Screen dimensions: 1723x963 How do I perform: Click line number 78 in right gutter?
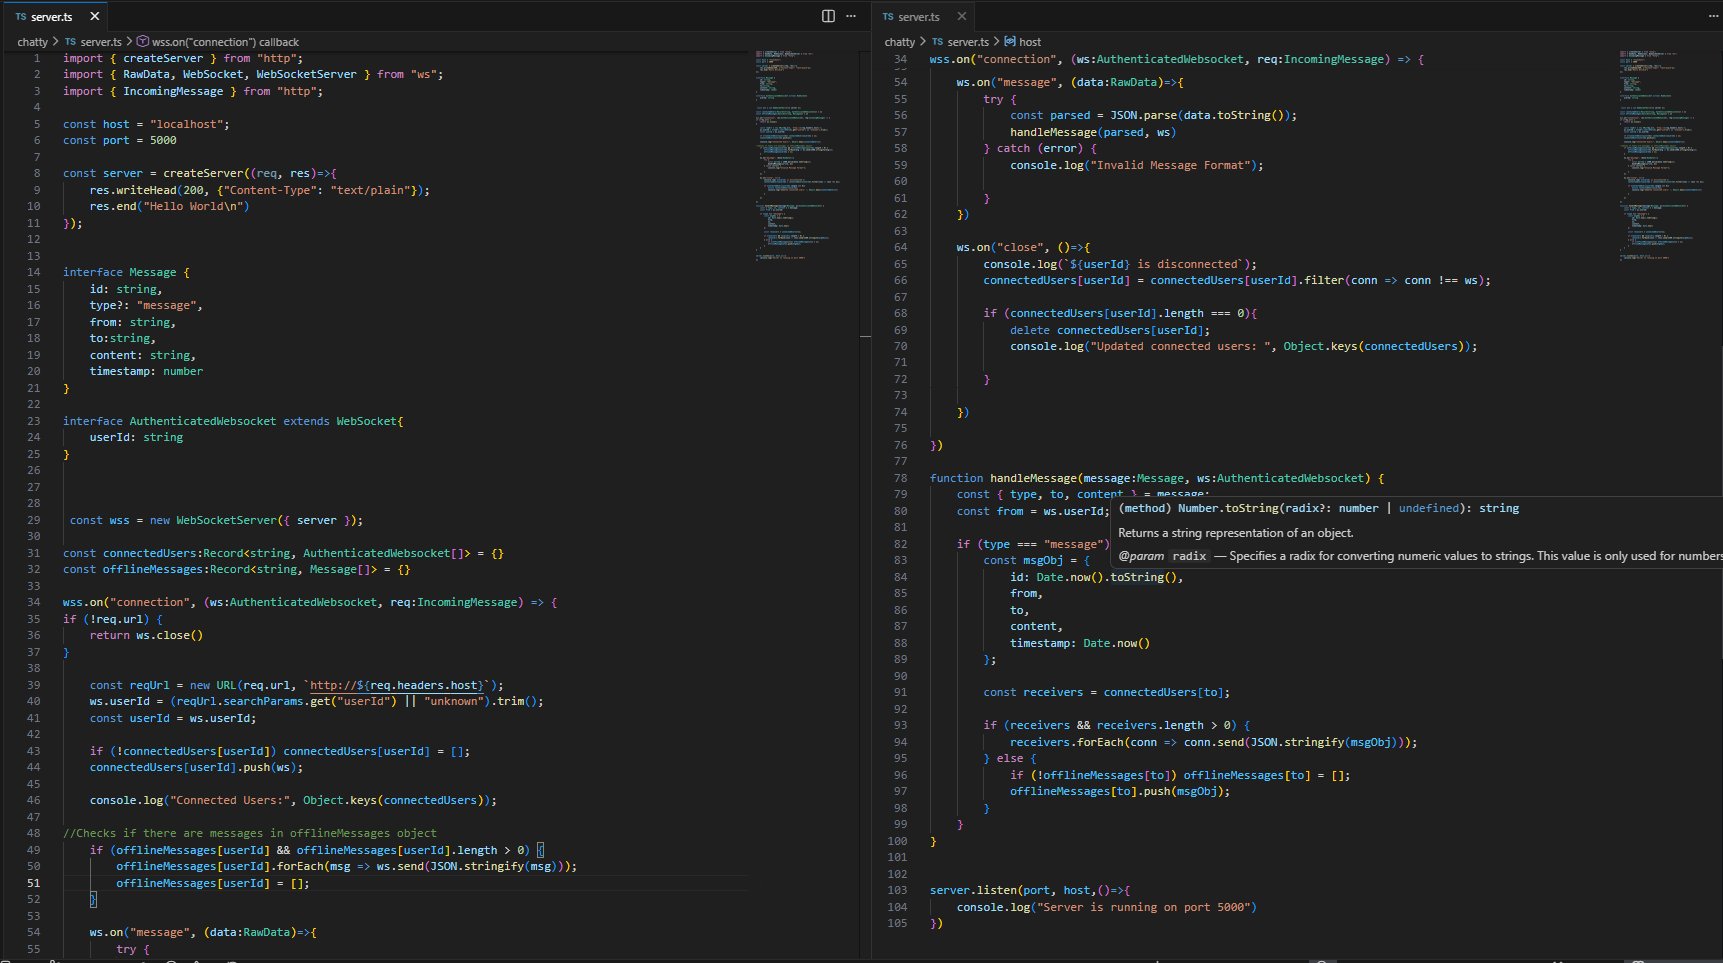coord(900,478)
